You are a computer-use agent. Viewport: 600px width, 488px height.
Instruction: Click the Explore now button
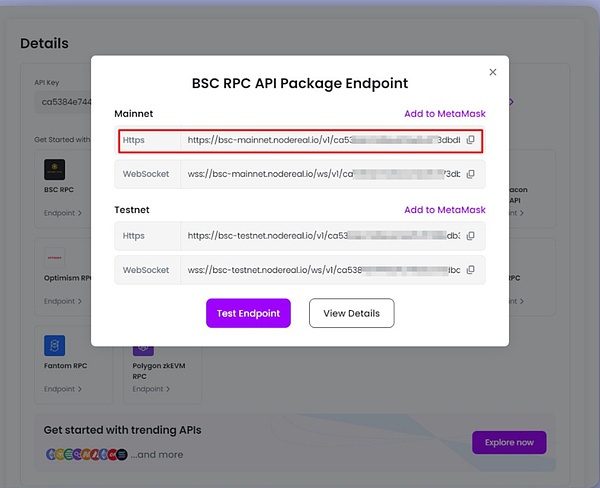point(509,442)
